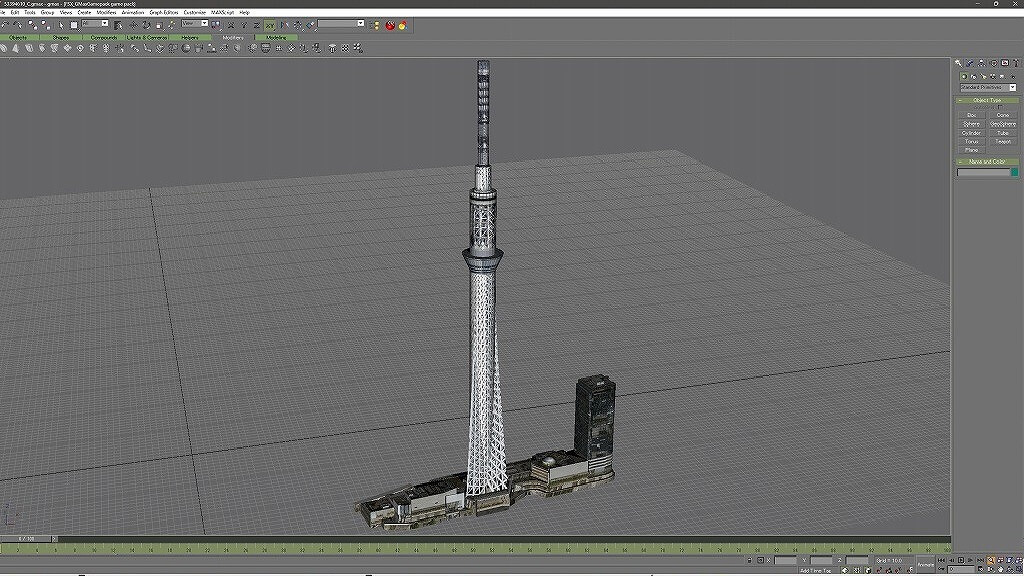Open the Material Navigator icon beside Material Editor
Viewport: 1024px width, 576px height.
403,25
